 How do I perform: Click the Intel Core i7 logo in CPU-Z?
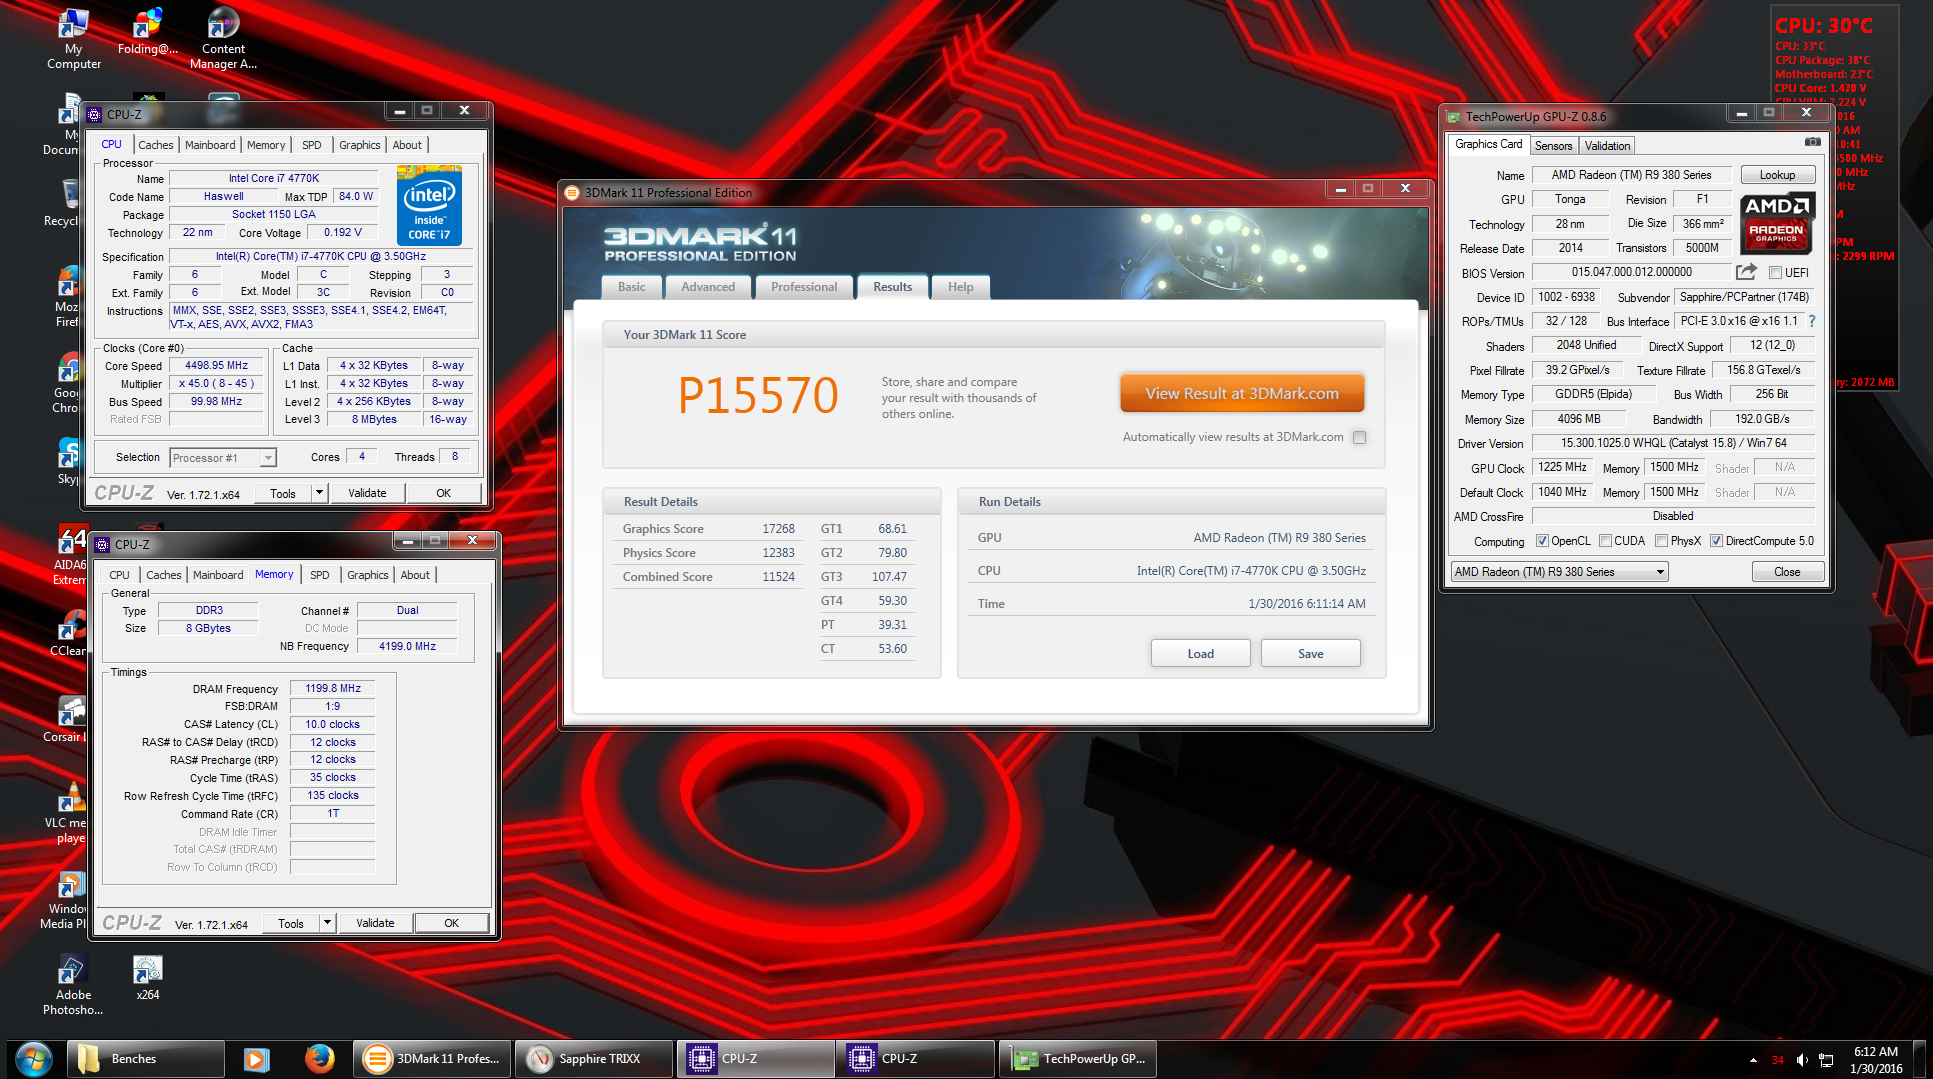click(429, 206)
